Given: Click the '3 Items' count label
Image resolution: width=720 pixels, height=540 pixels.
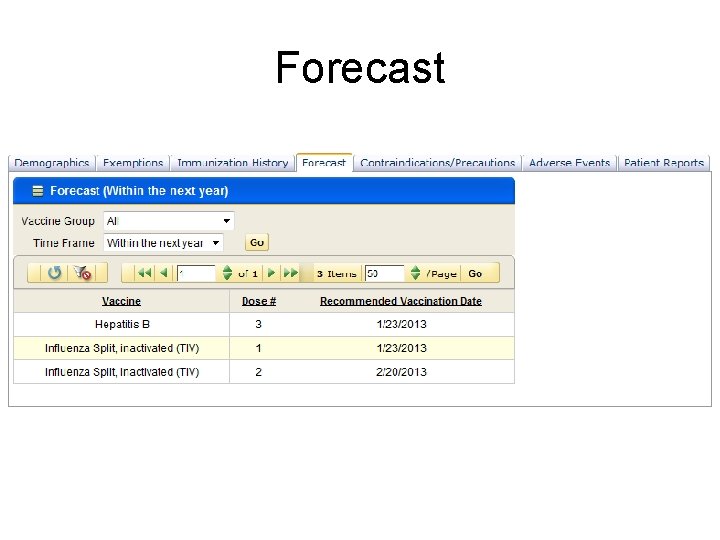Looking at the screenshot, I should pyautogui.click(x=337, y=274).
